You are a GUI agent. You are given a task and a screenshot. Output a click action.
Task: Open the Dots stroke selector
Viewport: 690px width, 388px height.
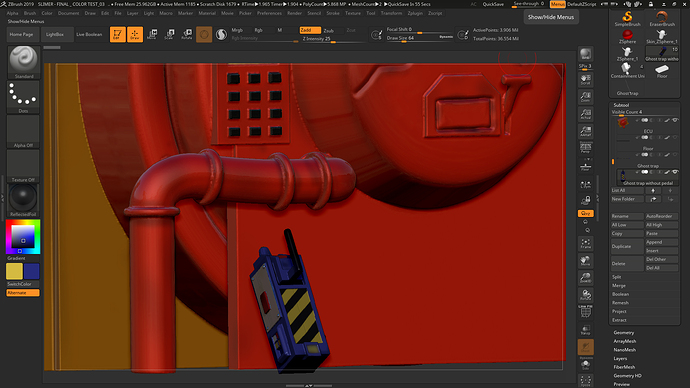coord(23,97)
